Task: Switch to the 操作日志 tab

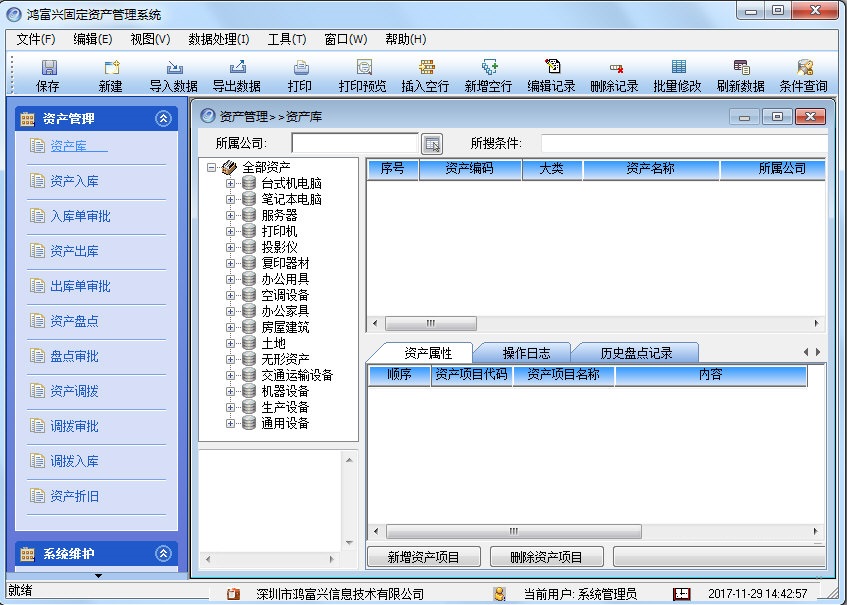Action: coord(527,352)
